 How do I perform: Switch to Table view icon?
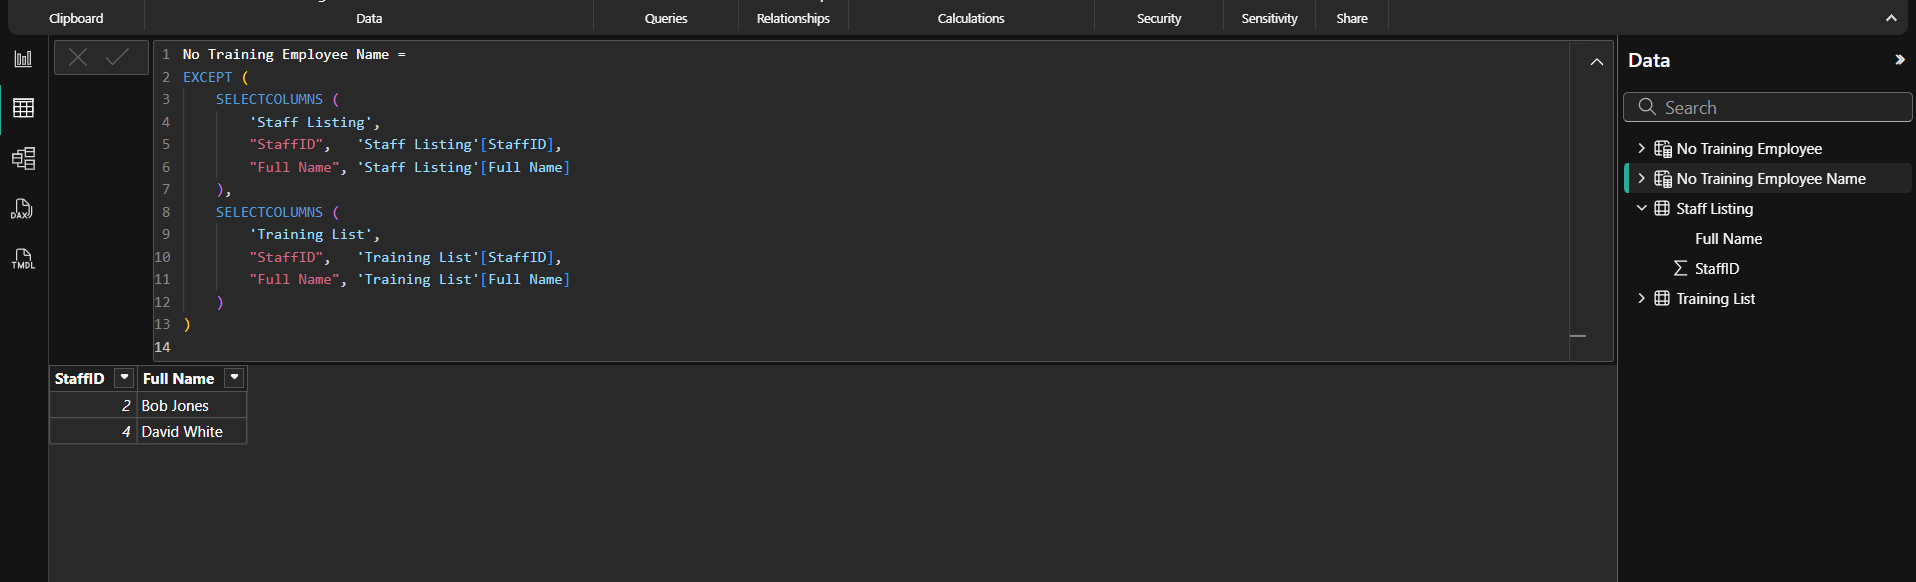(x=23, y=108)
